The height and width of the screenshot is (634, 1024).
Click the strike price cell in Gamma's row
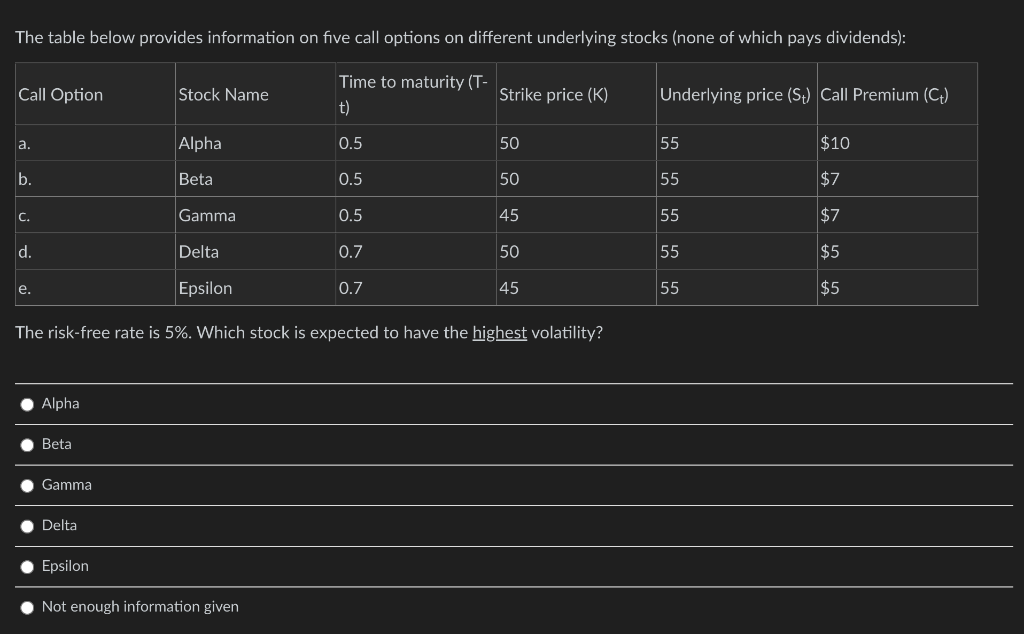pos(510,215)
